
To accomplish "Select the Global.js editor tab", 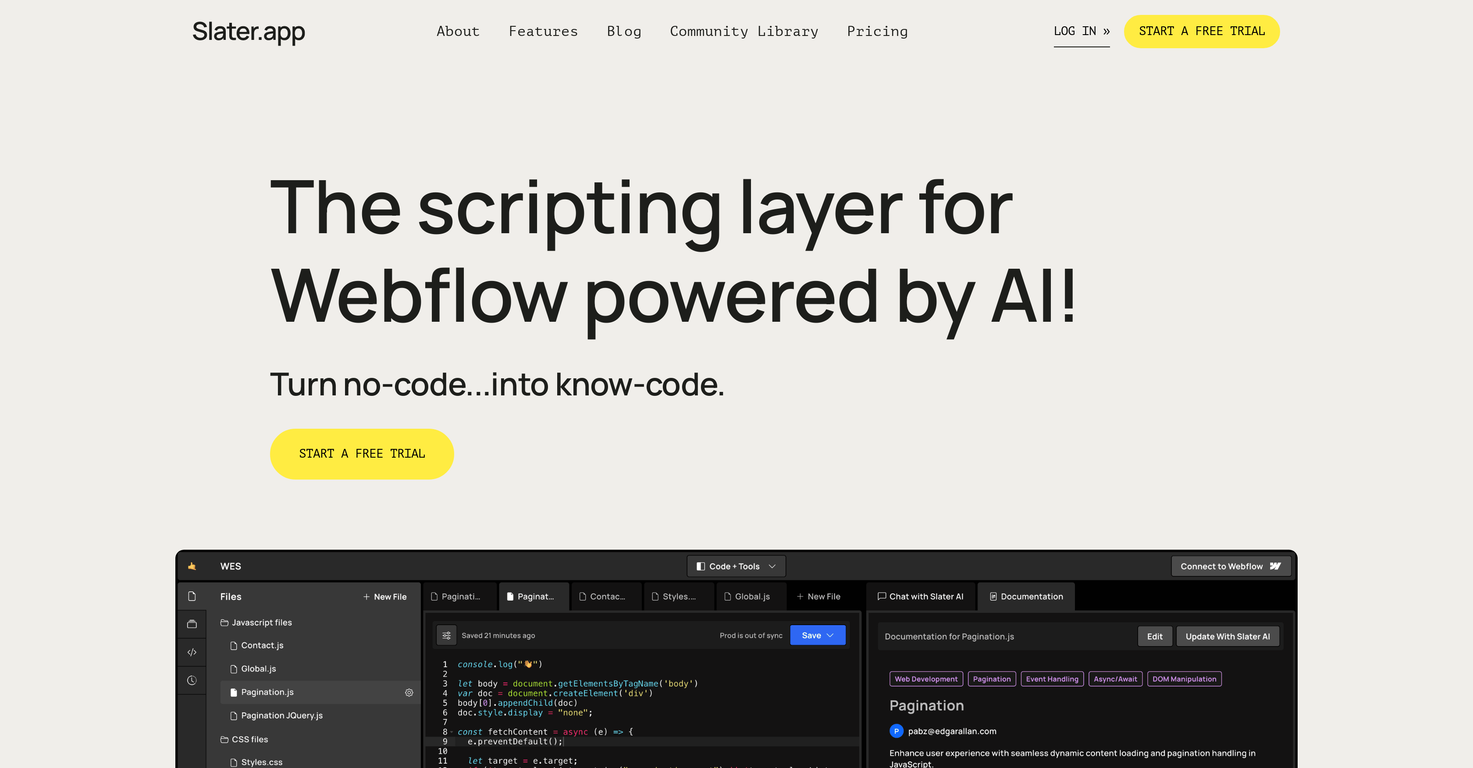I will click(x=751, y=596).
